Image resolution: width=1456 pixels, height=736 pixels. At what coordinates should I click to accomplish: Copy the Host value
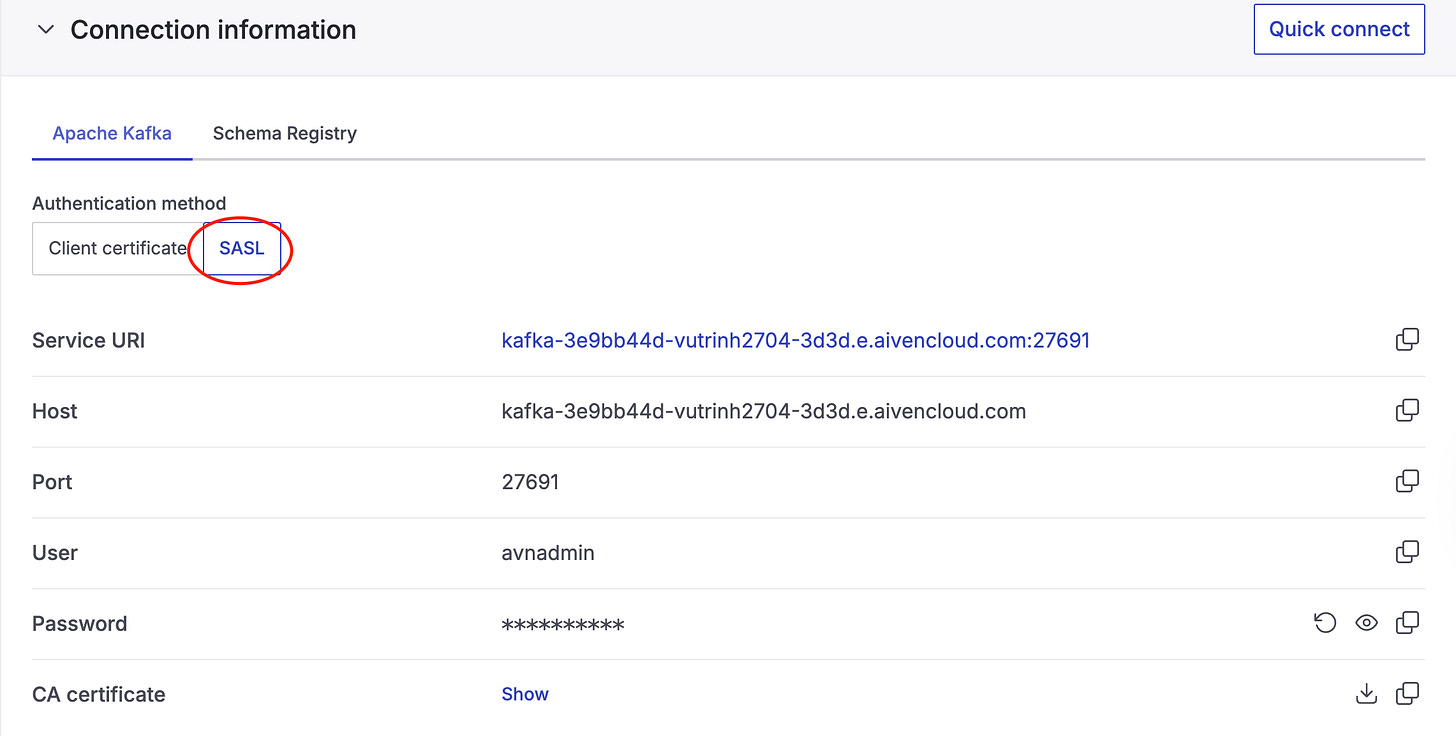coord(1407,411)
